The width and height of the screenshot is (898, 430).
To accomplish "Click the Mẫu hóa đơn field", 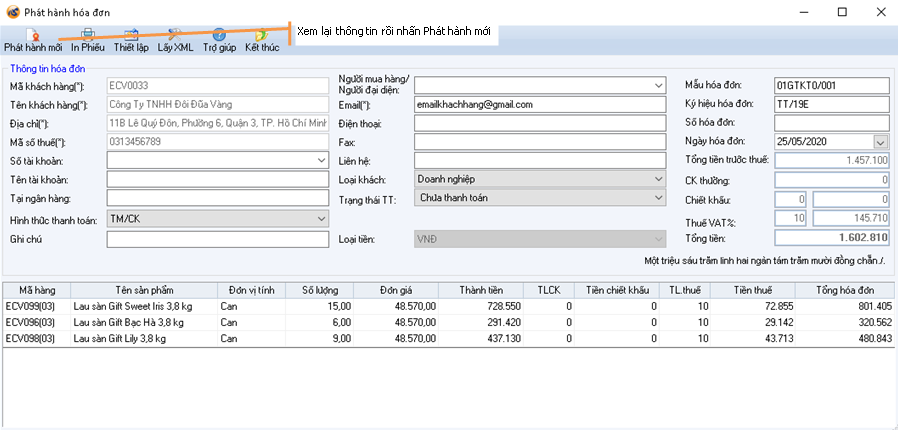I will coord(832,85).
